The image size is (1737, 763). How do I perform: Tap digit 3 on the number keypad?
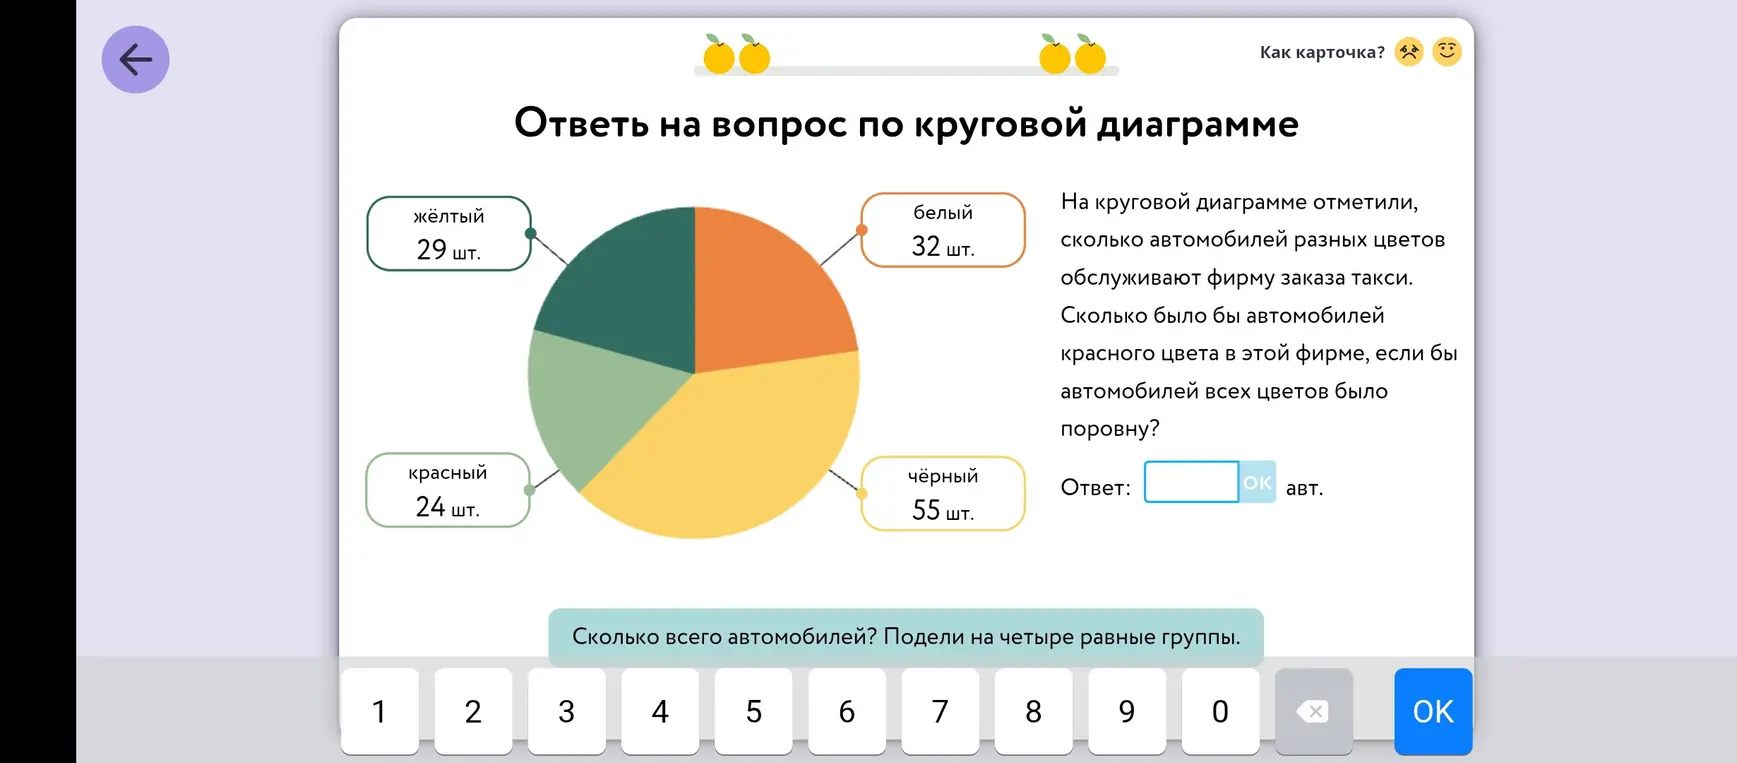point(566,711)
